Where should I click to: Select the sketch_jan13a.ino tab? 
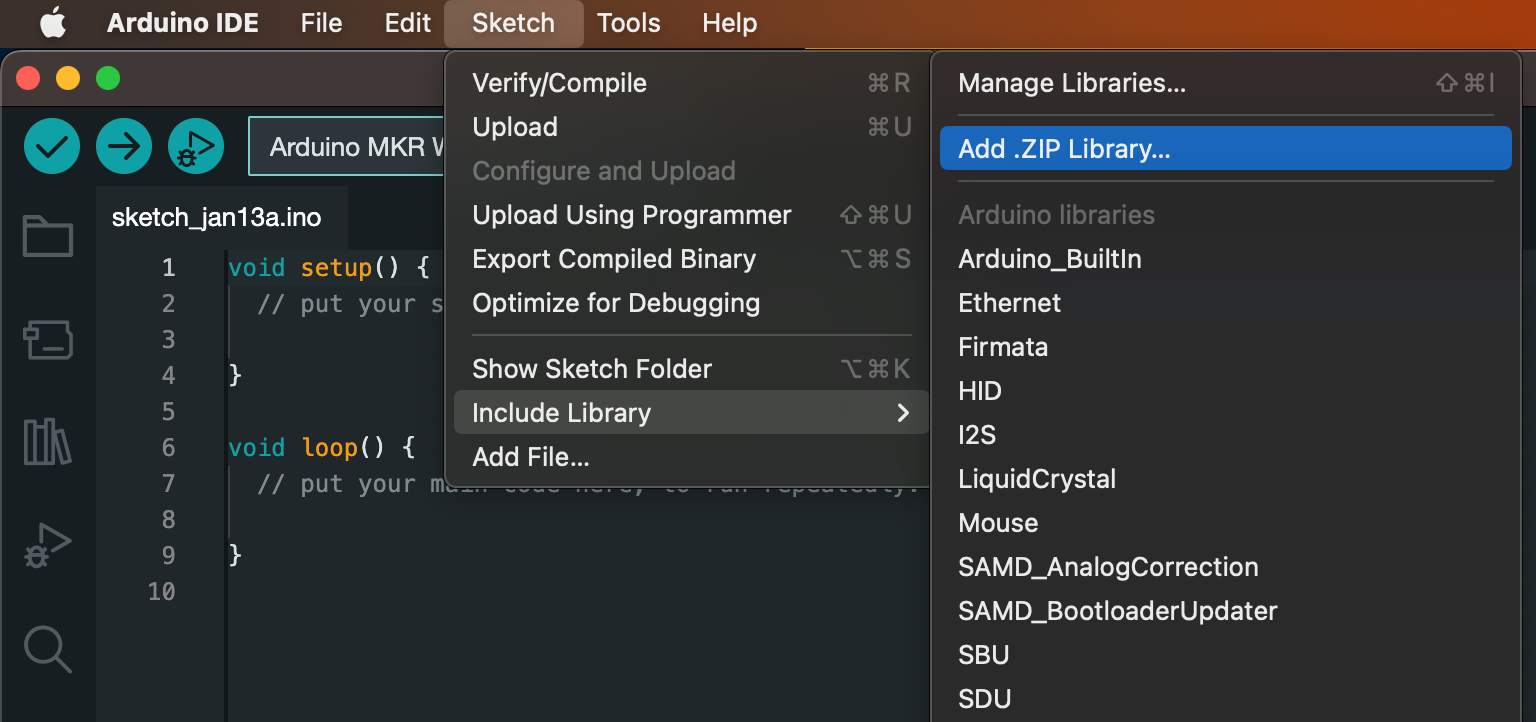(x=216, y=217)
